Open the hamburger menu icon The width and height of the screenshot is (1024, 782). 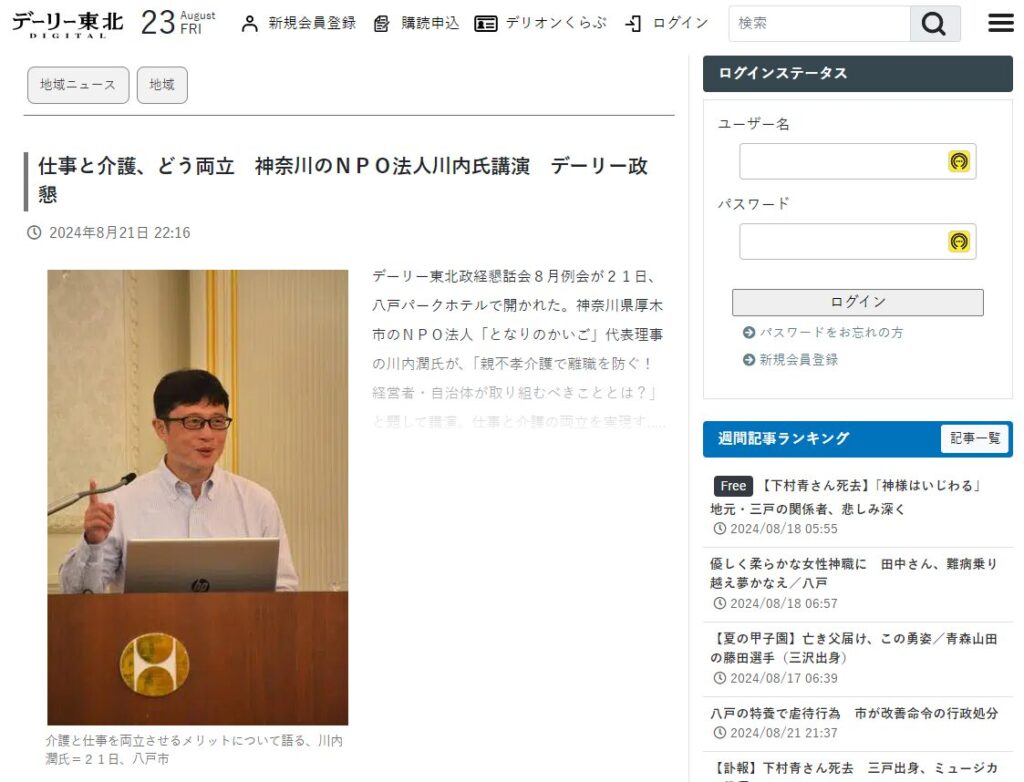1000,23
